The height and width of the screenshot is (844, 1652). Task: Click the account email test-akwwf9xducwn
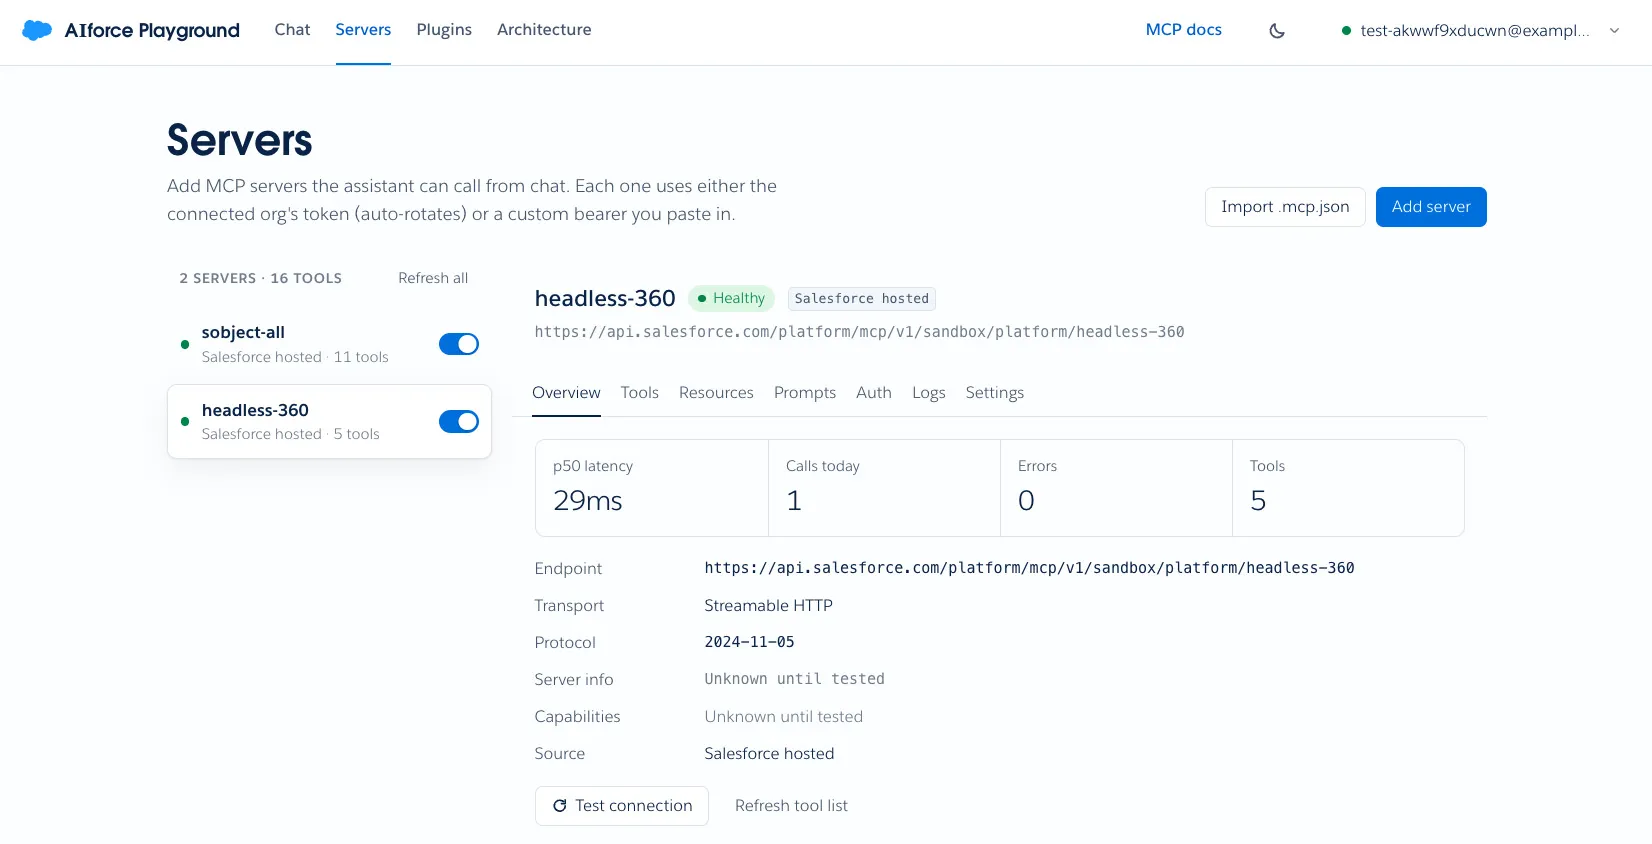[1475, 31]
